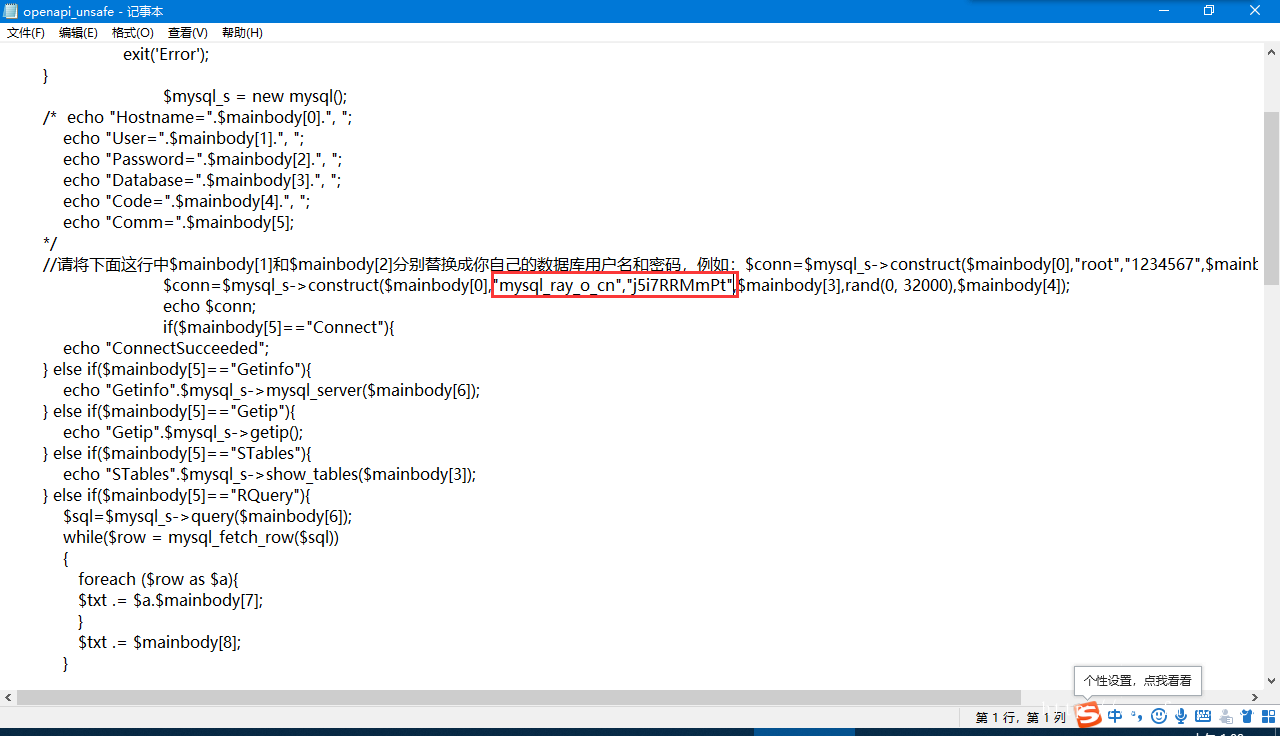This screenshot has width=1280, height=736.
Task: Click the Sogou user account icon
Action: point(1225,716)
